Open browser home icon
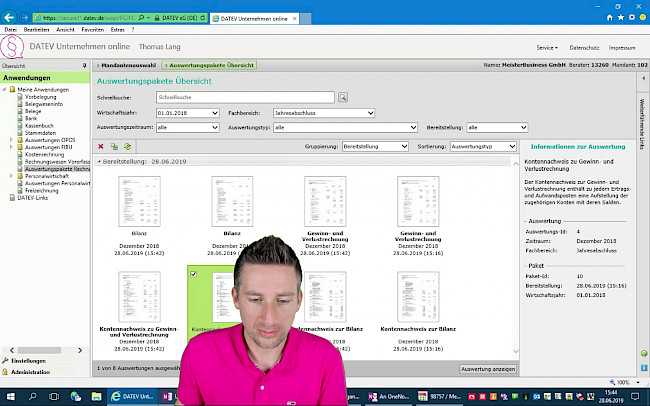The width and height of the screenshot is (650, 406). [611, 18]
